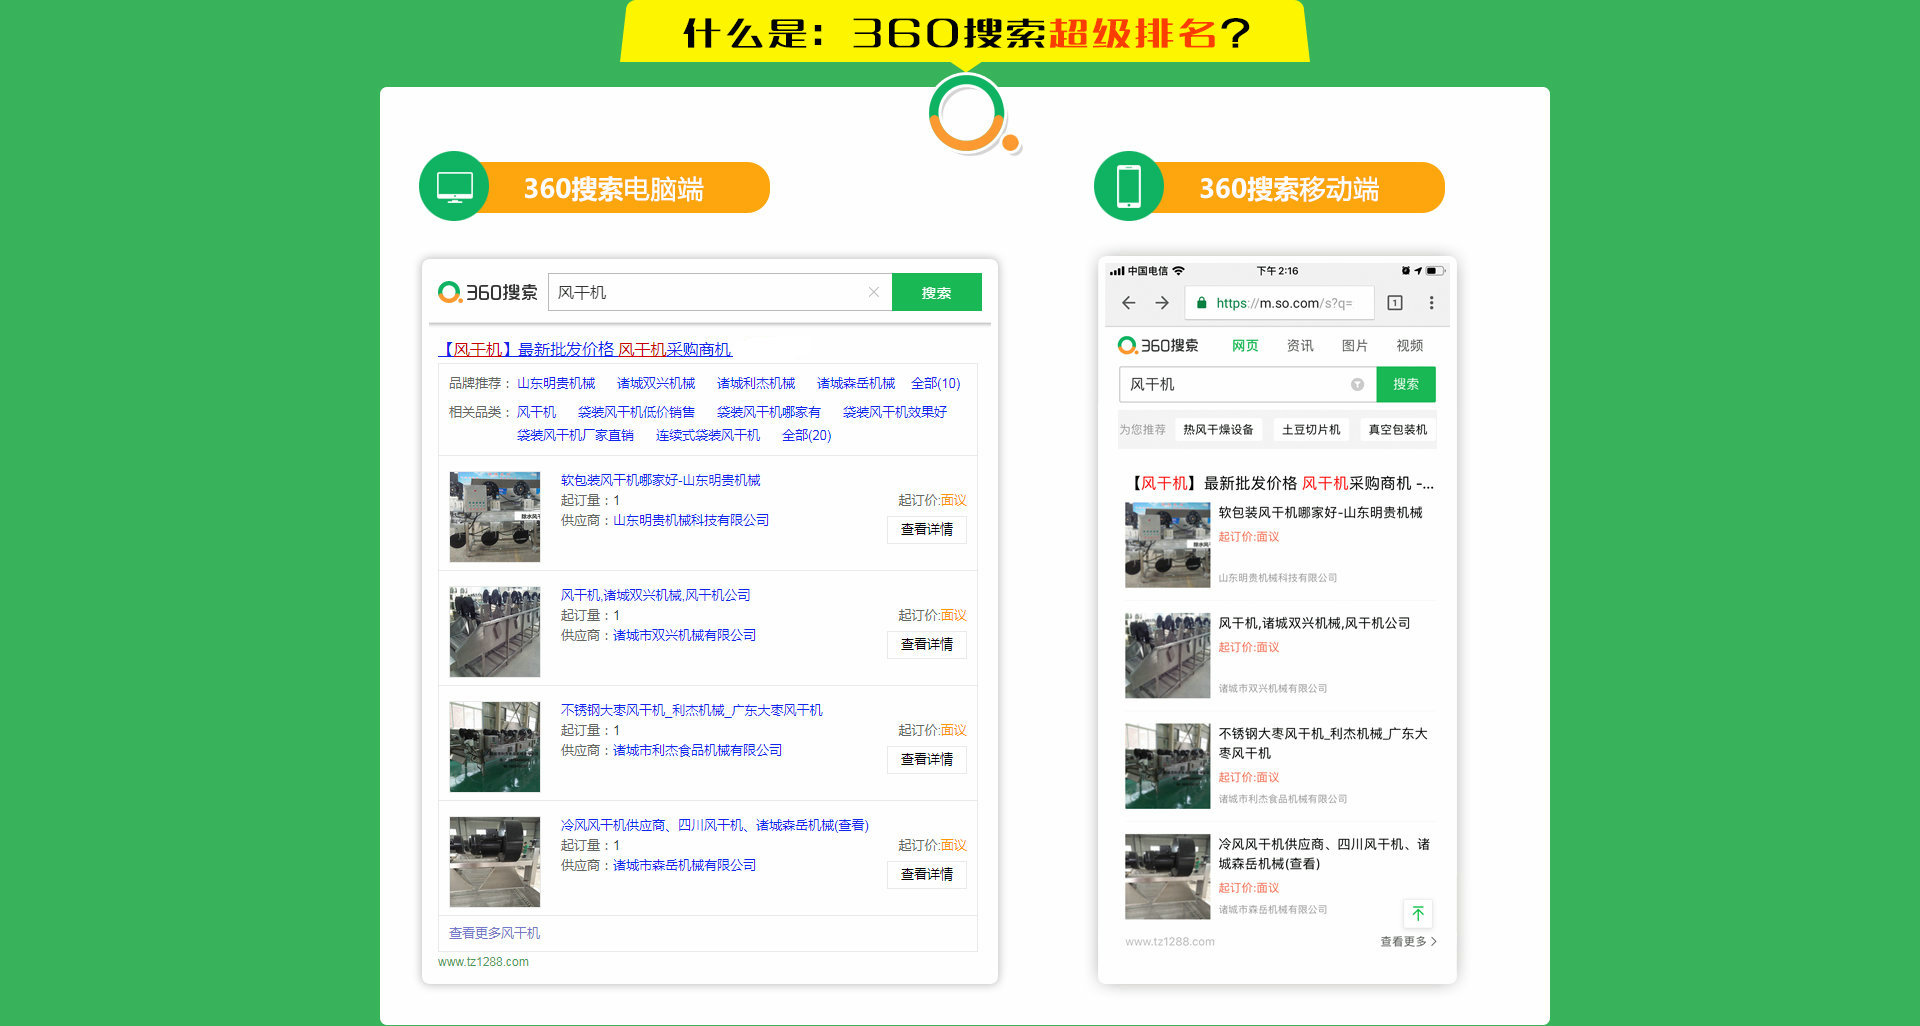Tap mobile 360搜索 logo
1920x1026 pixels.
pyautogui.click(x=1158, y=345)
